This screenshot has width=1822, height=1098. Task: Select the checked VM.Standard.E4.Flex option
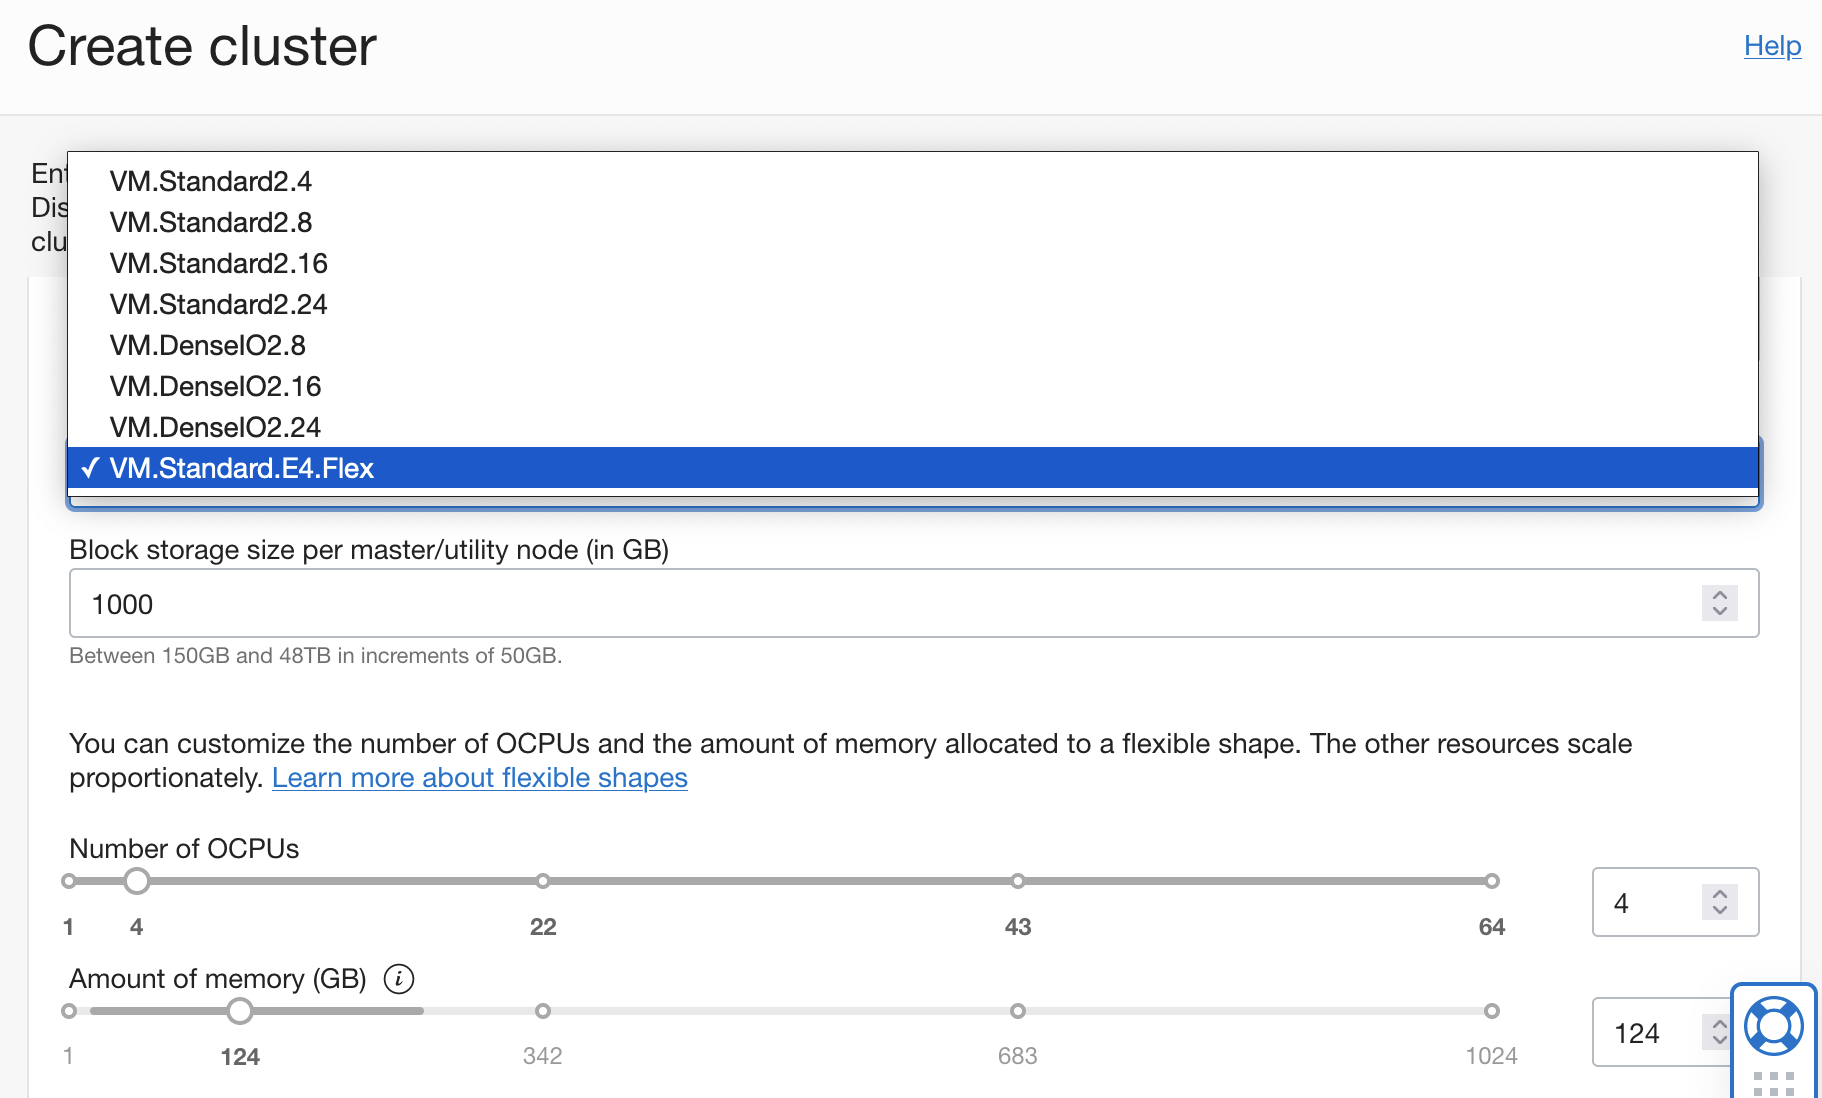point(242,467)
